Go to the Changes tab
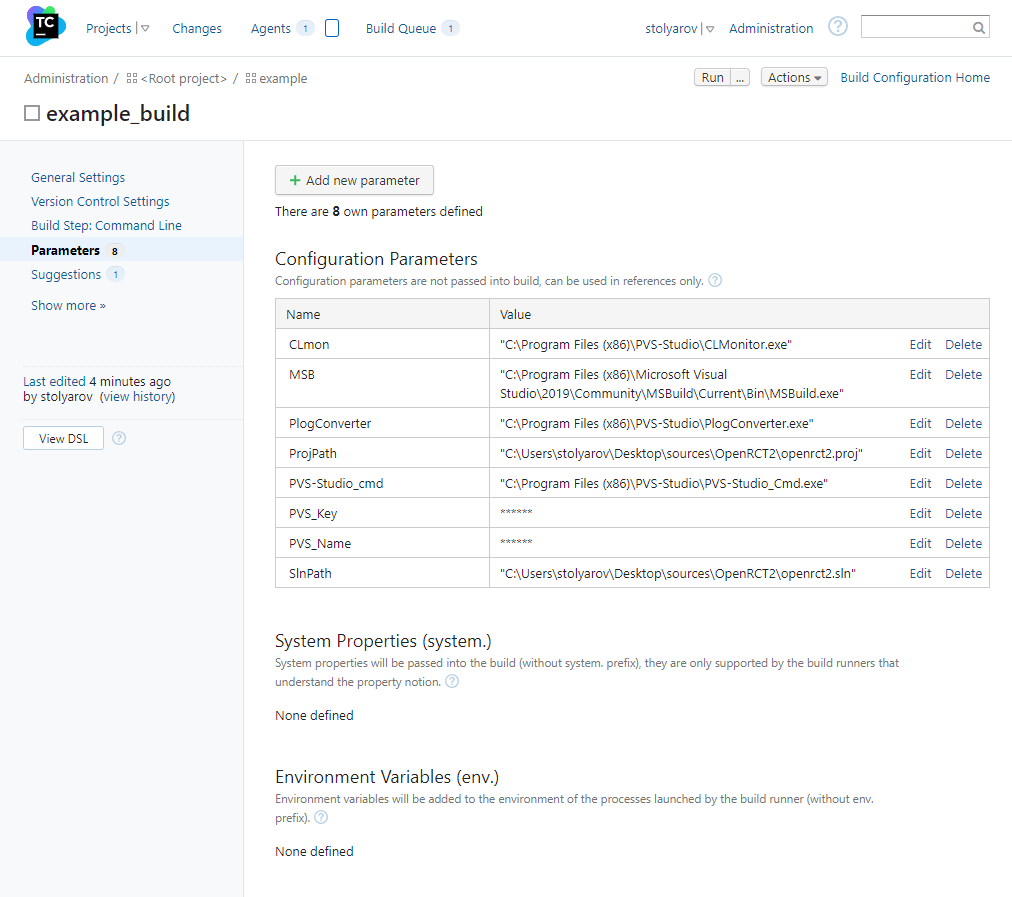The image size is (1012, 897). (197, 28)
